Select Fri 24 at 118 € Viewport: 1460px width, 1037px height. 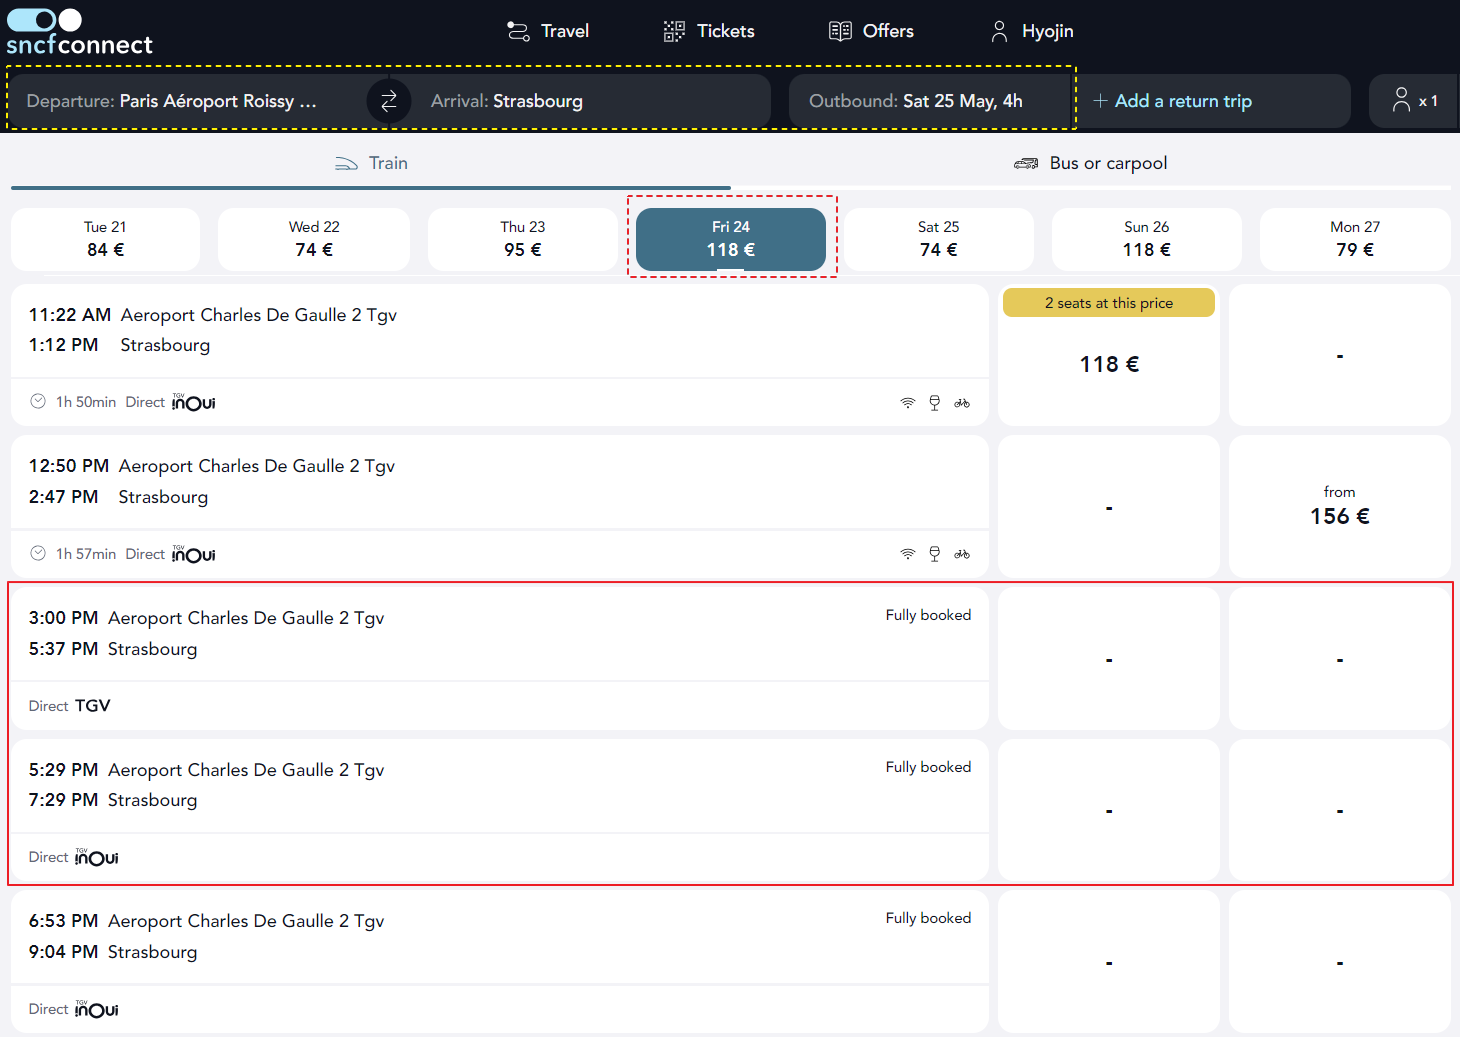(731, 239)
